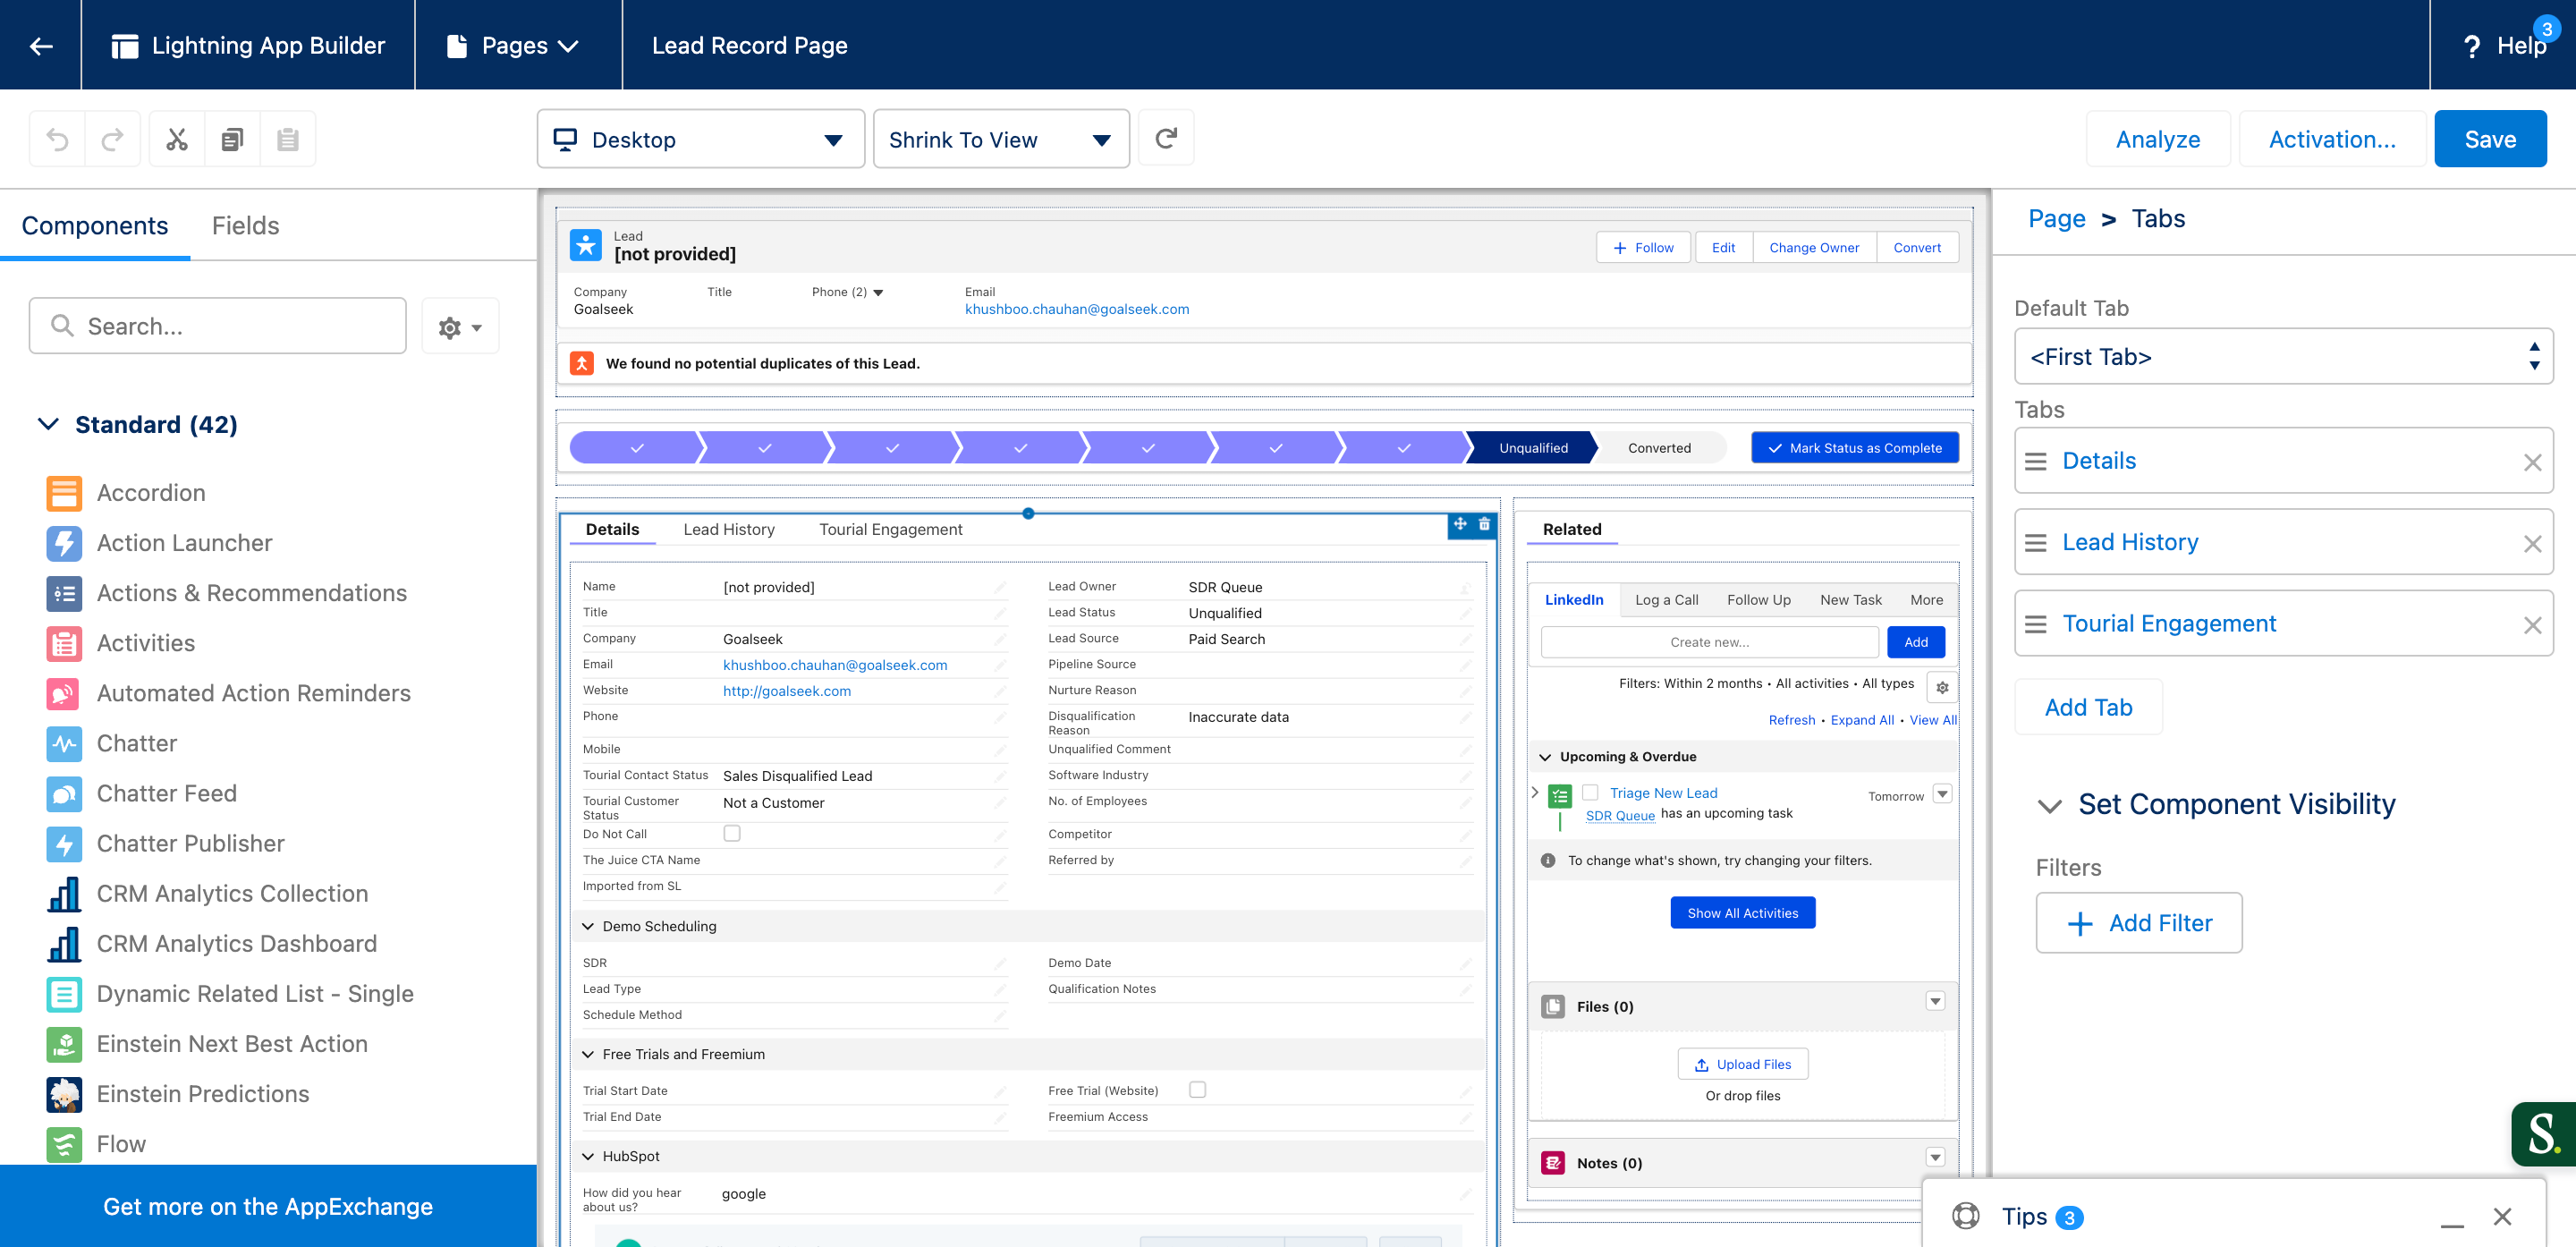The height and width of the screenshot is (1247, 2576).
Task: Click the cut scissors icon
Action: (x=177, y=139)
